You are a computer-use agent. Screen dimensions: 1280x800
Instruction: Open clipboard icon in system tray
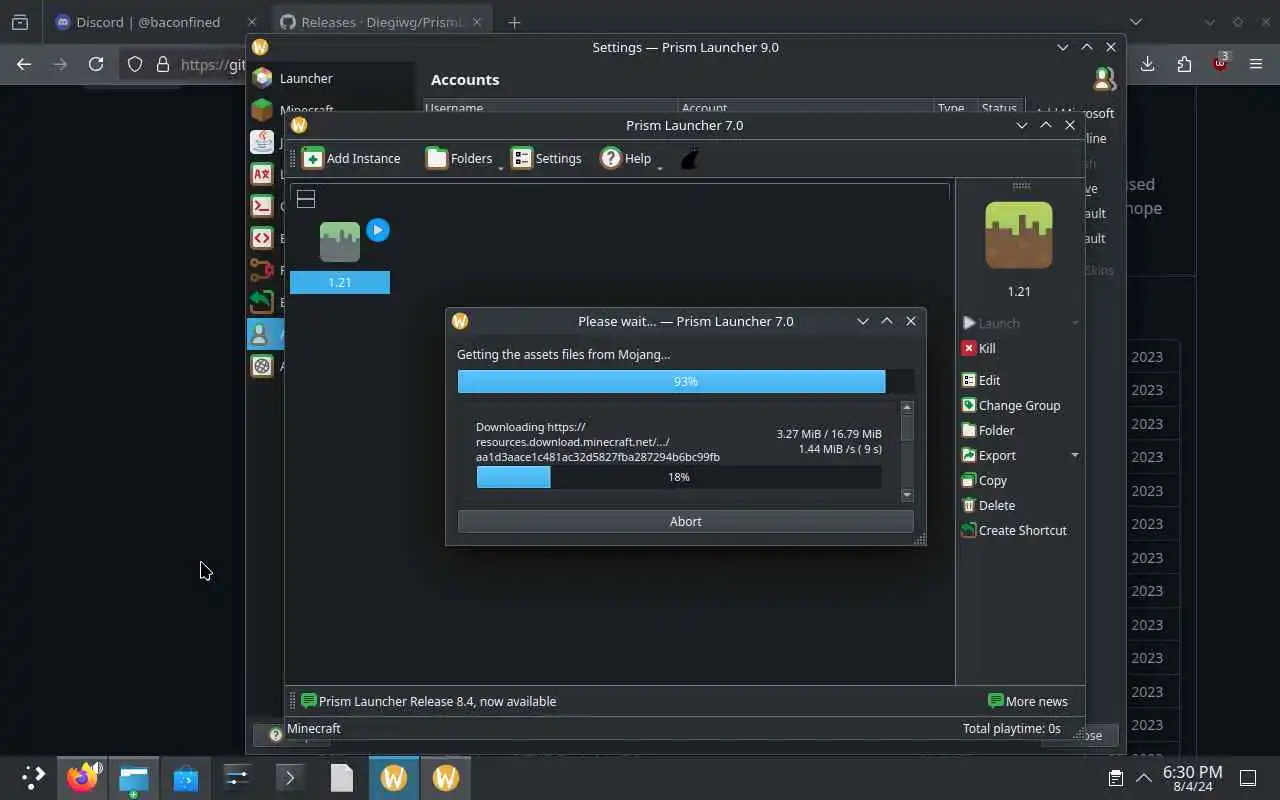[1115, 778]
